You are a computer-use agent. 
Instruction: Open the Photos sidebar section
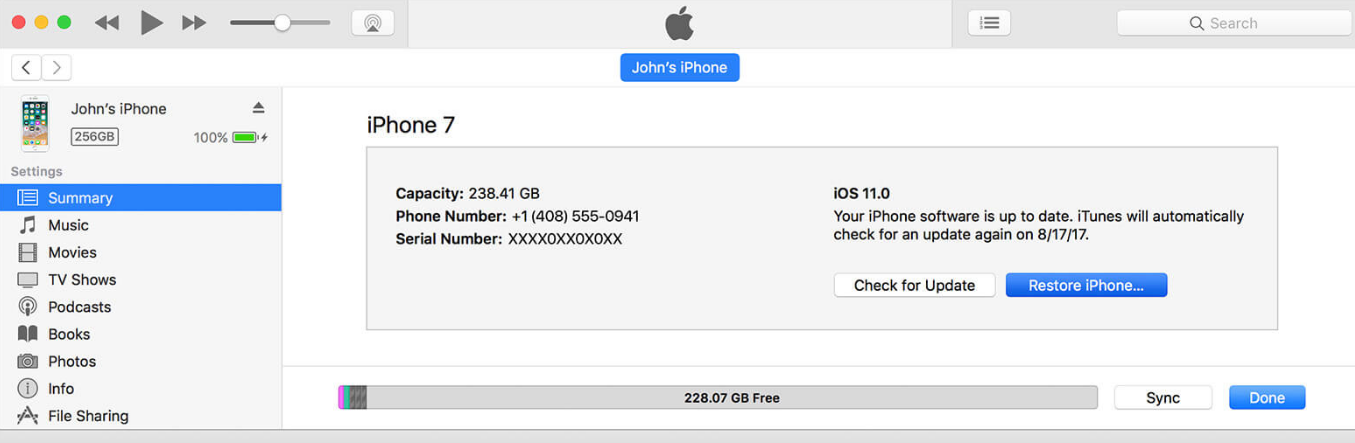pyautogui.click(x=140, y=361)
